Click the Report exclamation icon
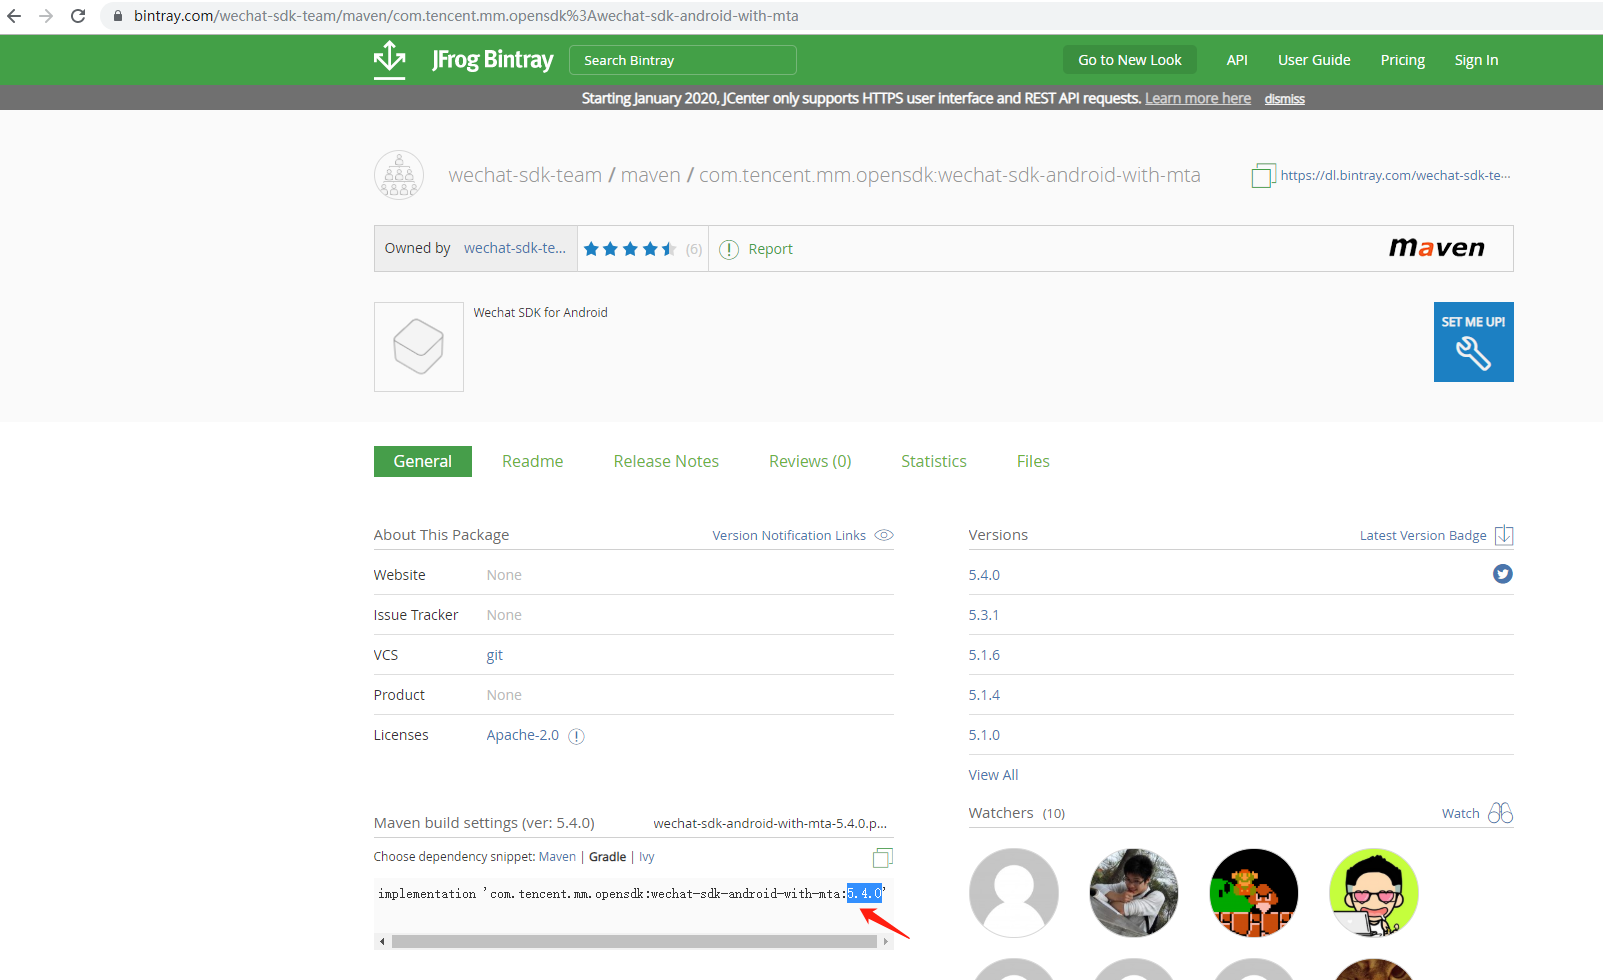The height and width of the screenshot is (980, 1603). point(729,248)
